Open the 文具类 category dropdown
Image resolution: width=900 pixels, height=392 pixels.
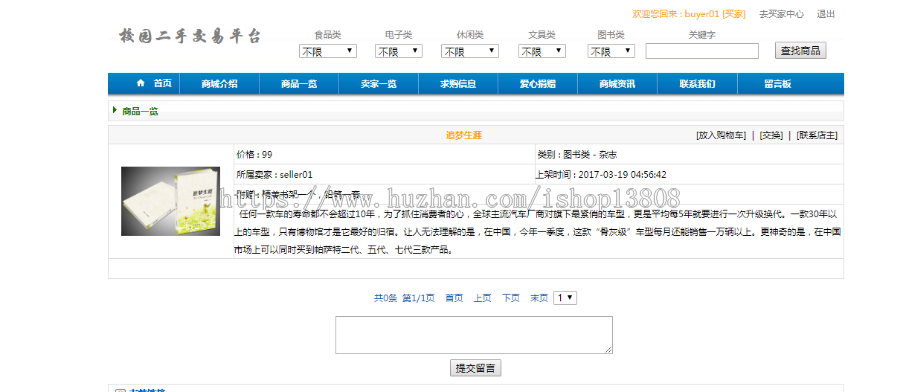[x=542, y=52]
